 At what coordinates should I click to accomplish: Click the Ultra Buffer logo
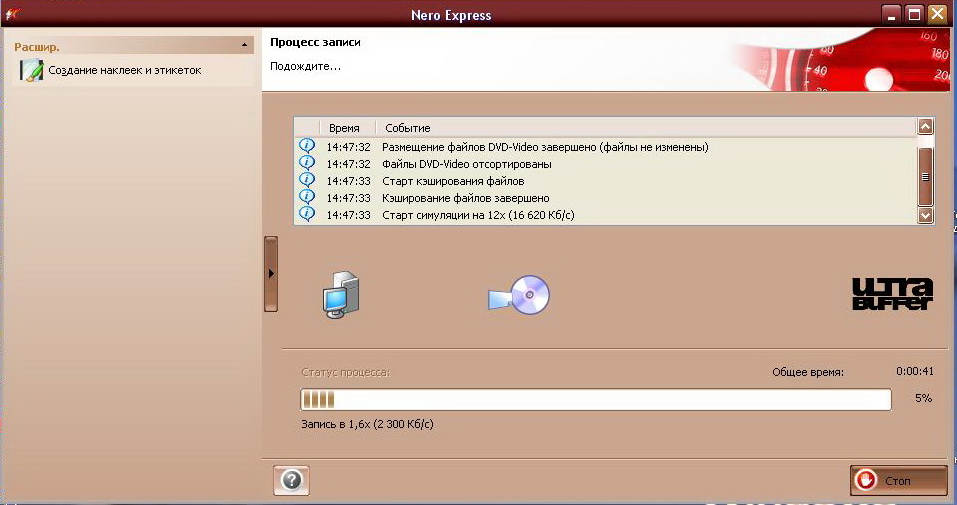coord(891,293)
